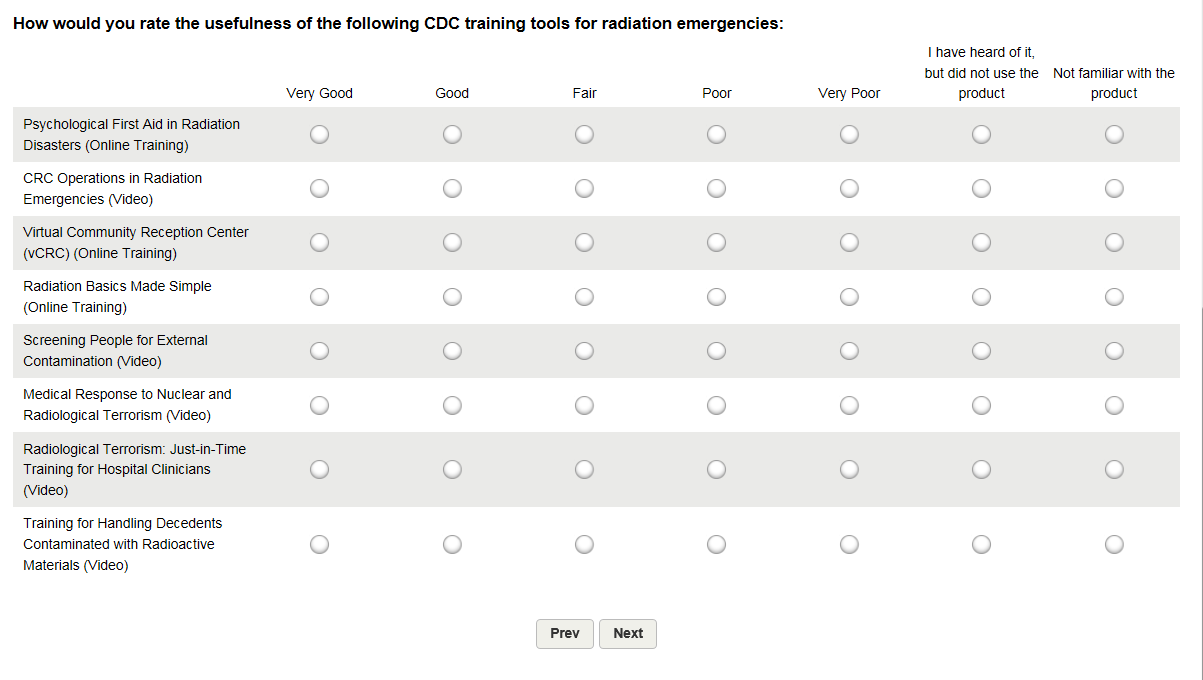Mark Handling Decedents training as not familiar
1203x680 pixels.
coord(1114,544)
